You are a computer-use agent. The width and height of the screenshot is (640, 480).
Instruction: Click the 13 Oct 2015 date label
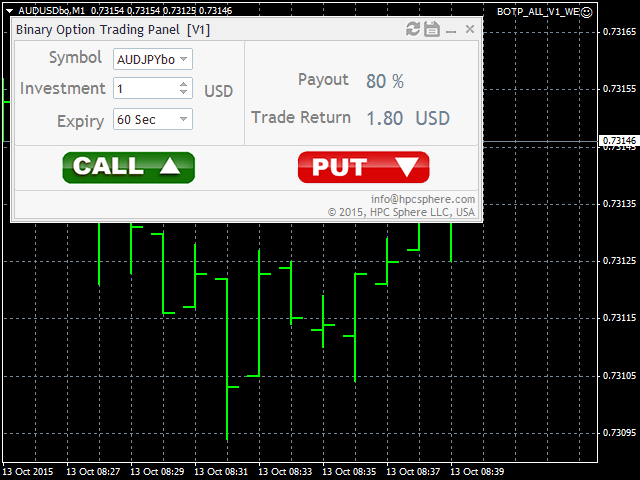pyautogui.click(x=28, y=472)
